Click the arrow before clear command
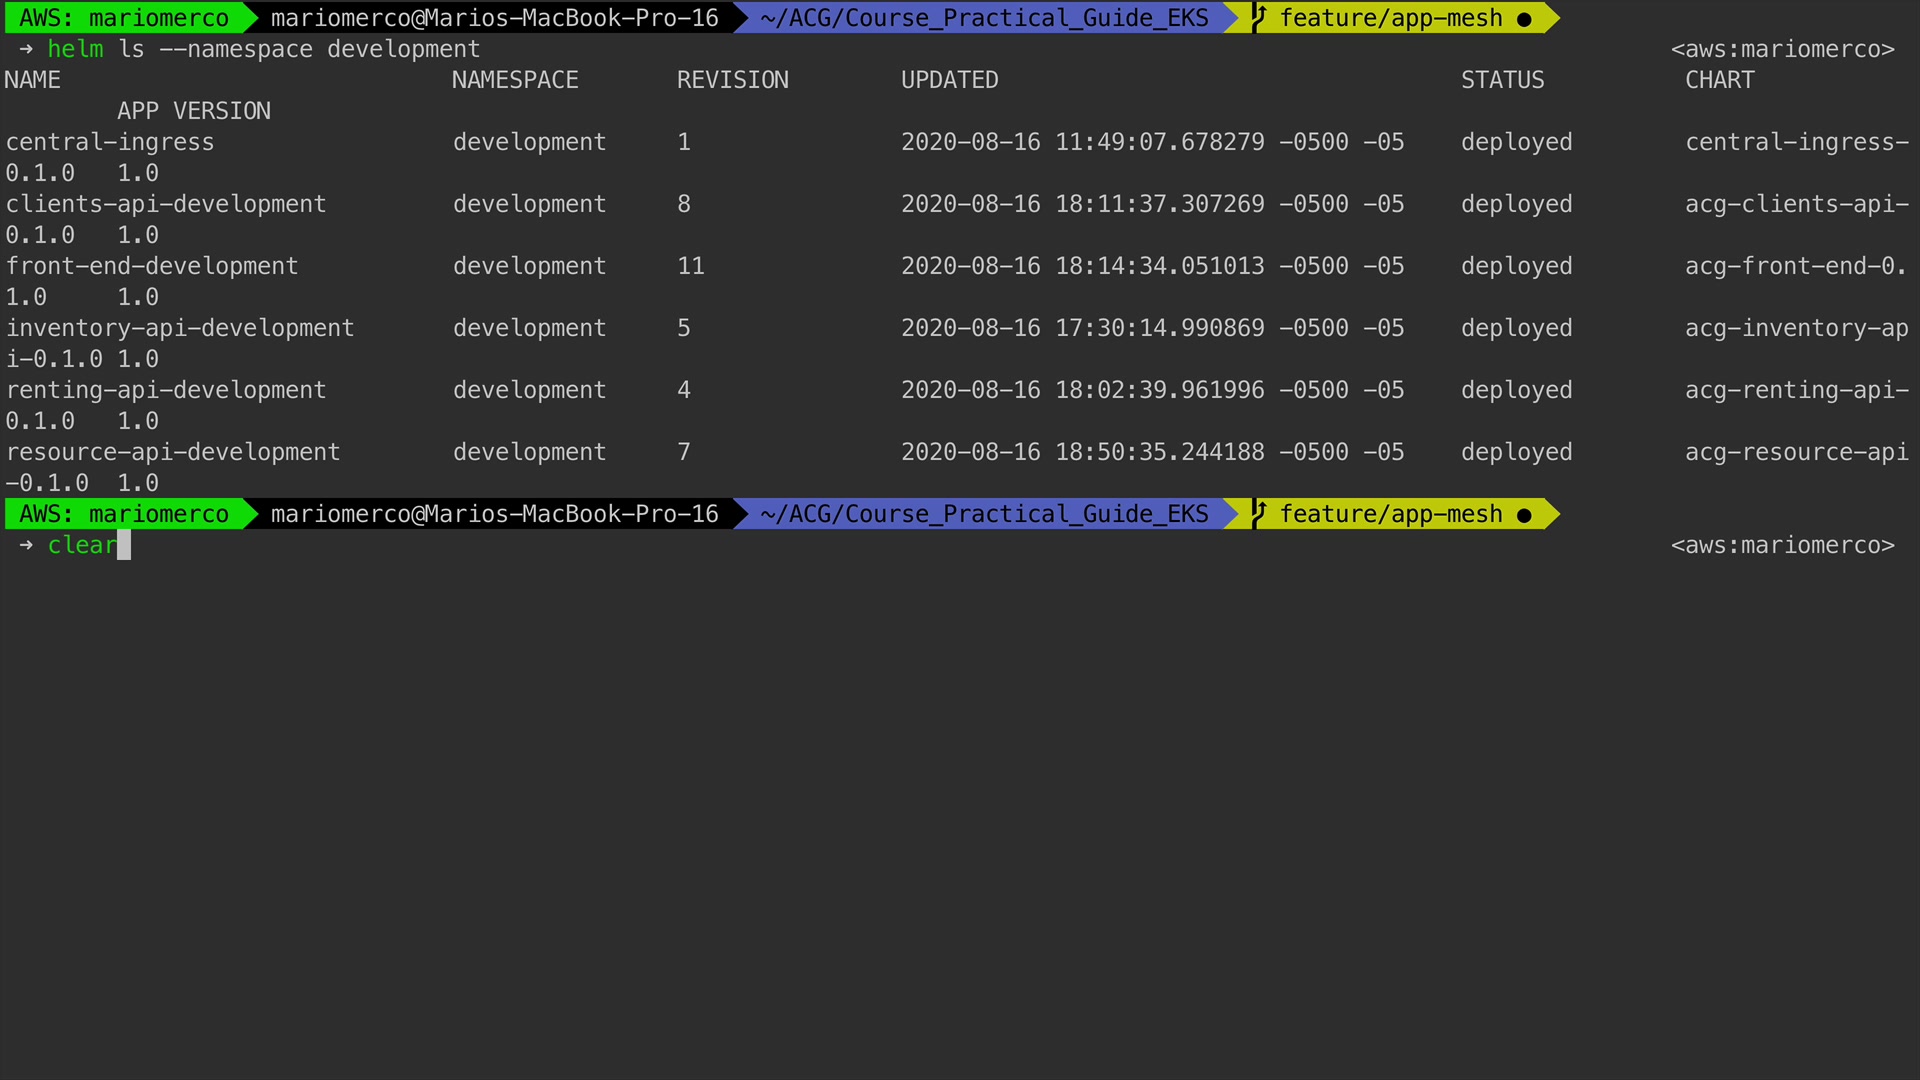Viewport: 1920px width, 1080px height. [x=26, y=545]
